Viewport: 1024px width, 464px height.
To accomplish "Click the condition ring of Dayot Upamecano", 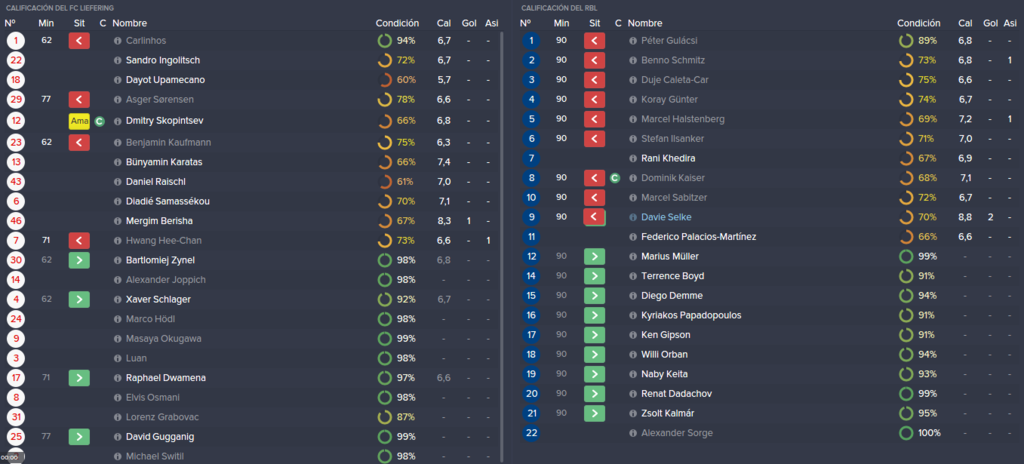I will (385, 80).
